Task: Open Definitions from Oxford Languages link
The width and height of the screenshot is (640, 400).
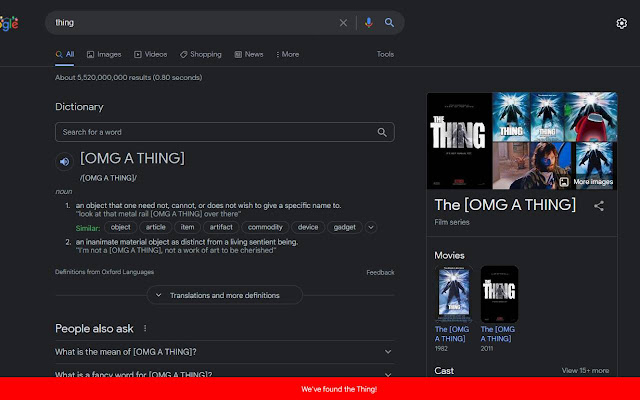Action: (104, 272)
